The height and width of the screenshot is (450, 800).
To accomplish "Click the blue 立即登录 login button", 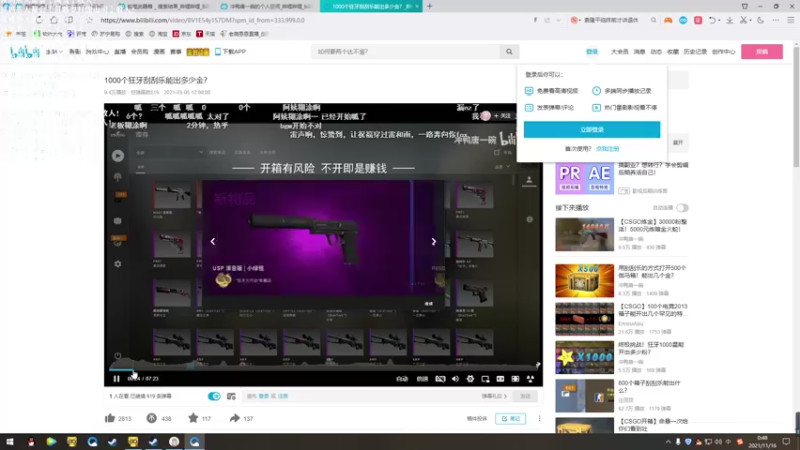I will point(592,130).
